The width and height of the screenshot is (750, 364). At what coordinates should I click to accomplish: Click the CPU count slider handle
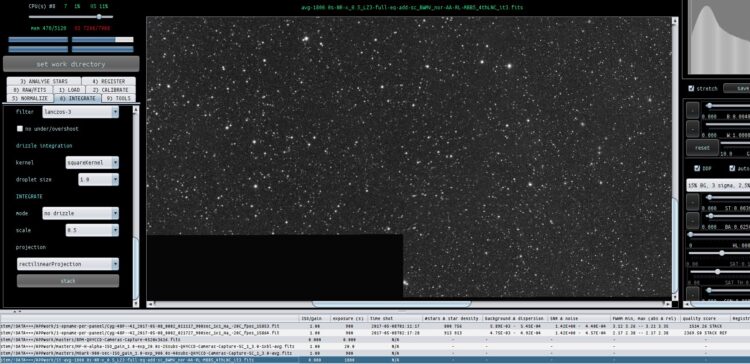99,17
